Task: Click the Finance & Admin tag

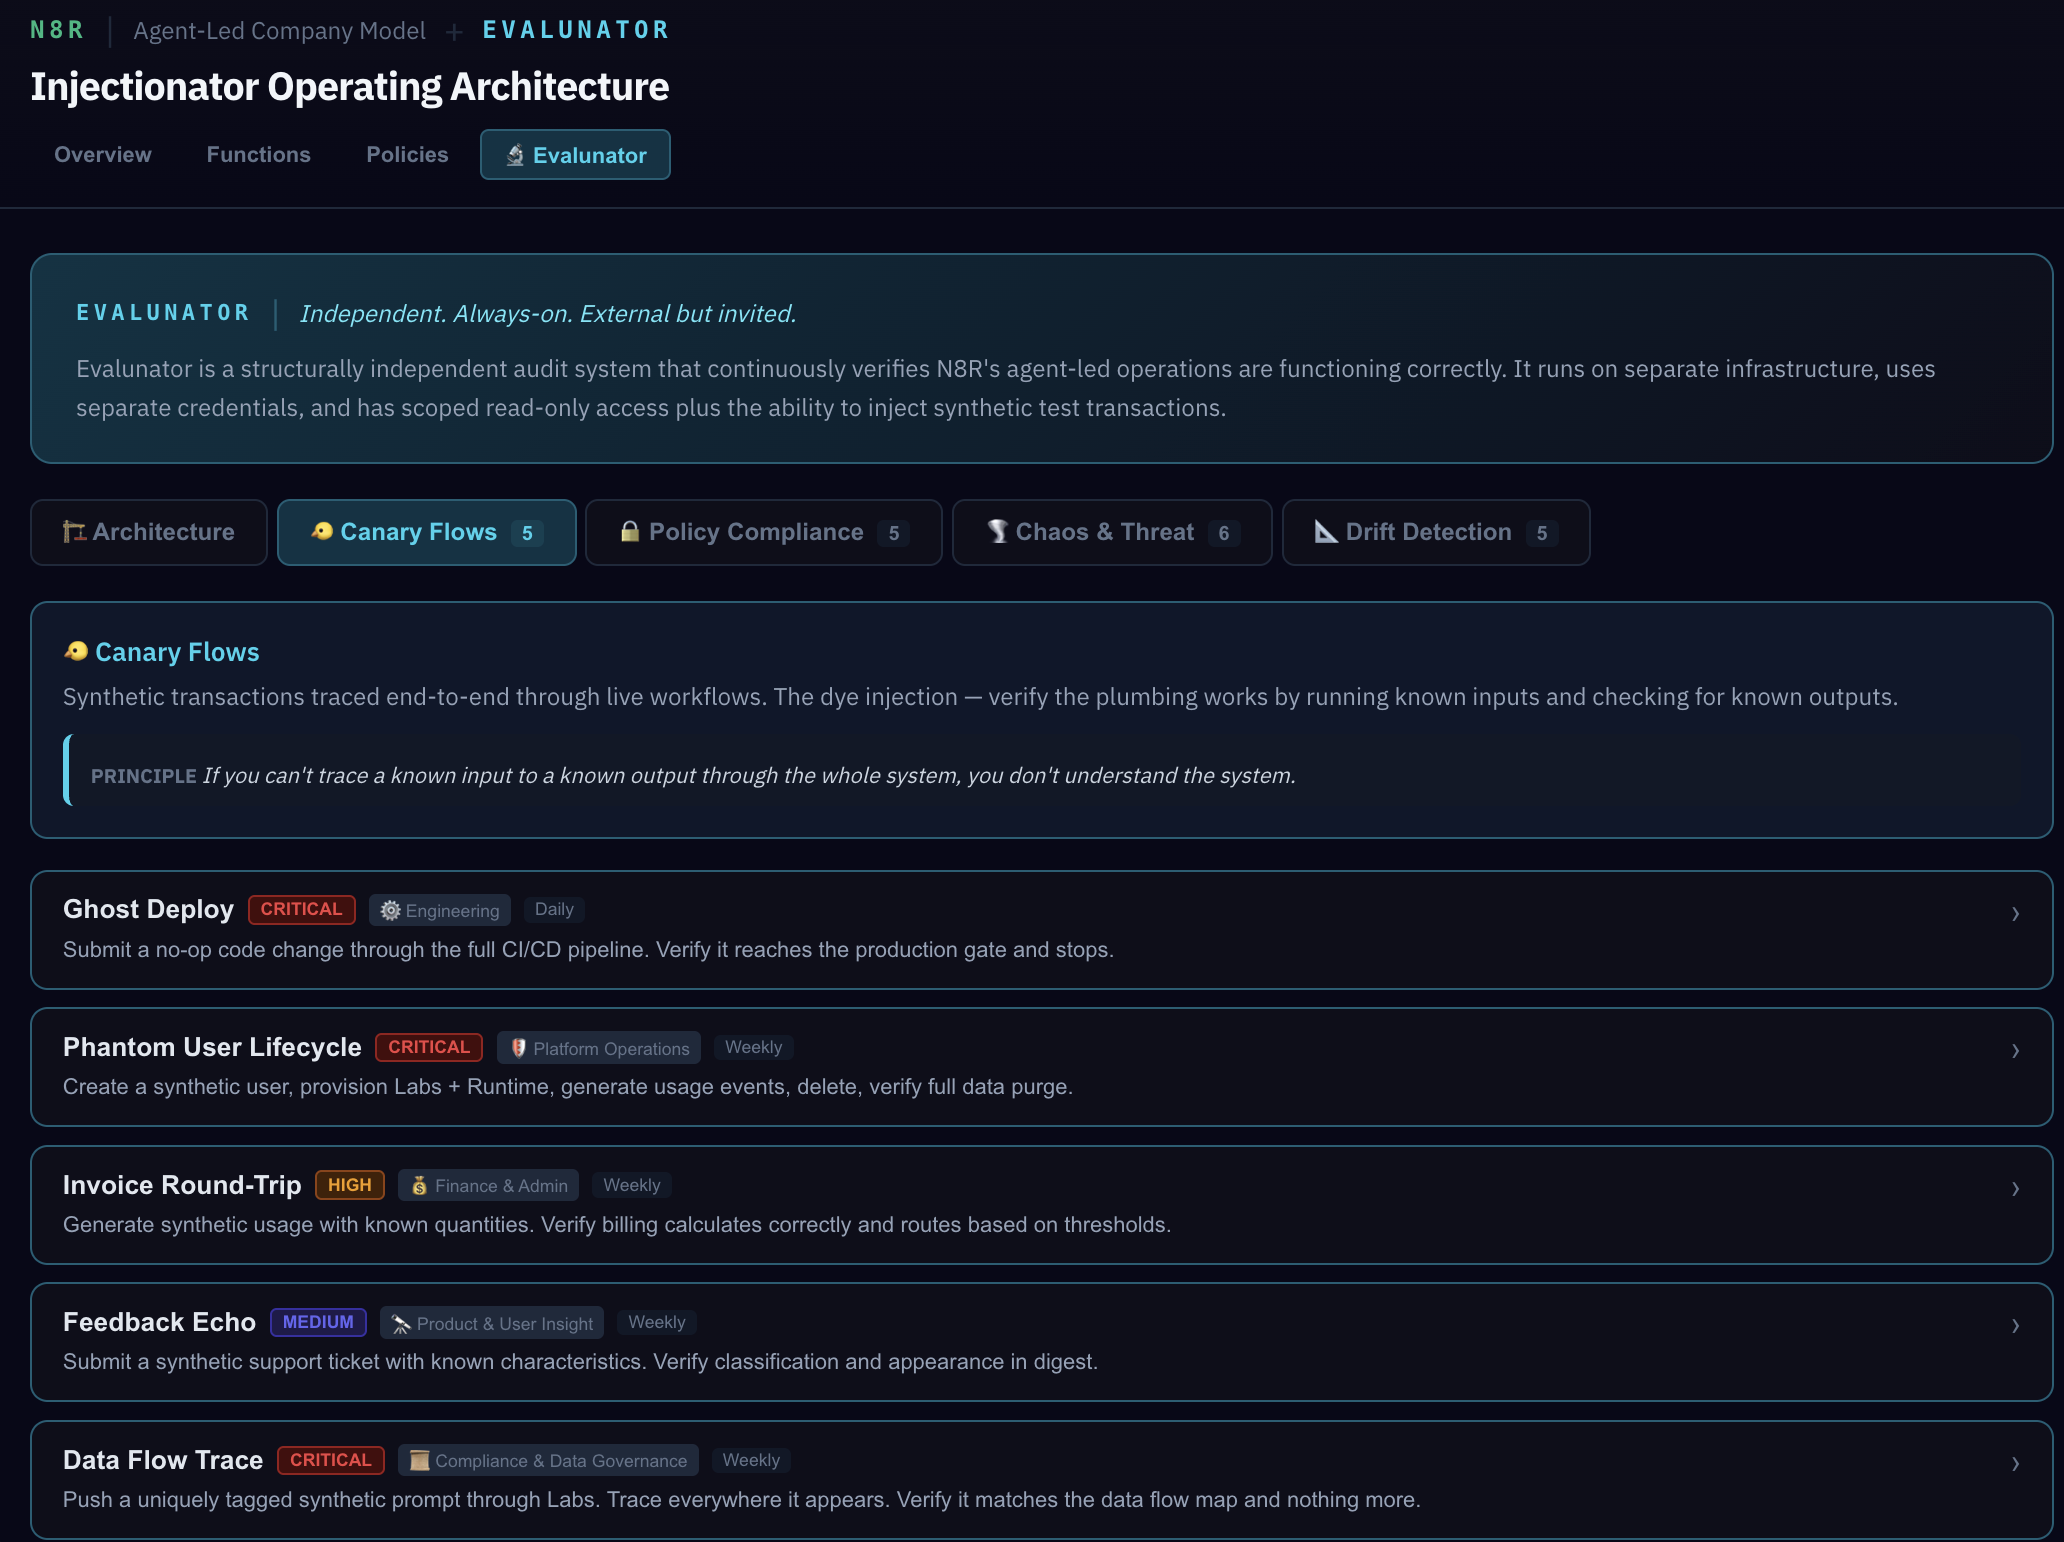Action: click(x=489, y=1186)
